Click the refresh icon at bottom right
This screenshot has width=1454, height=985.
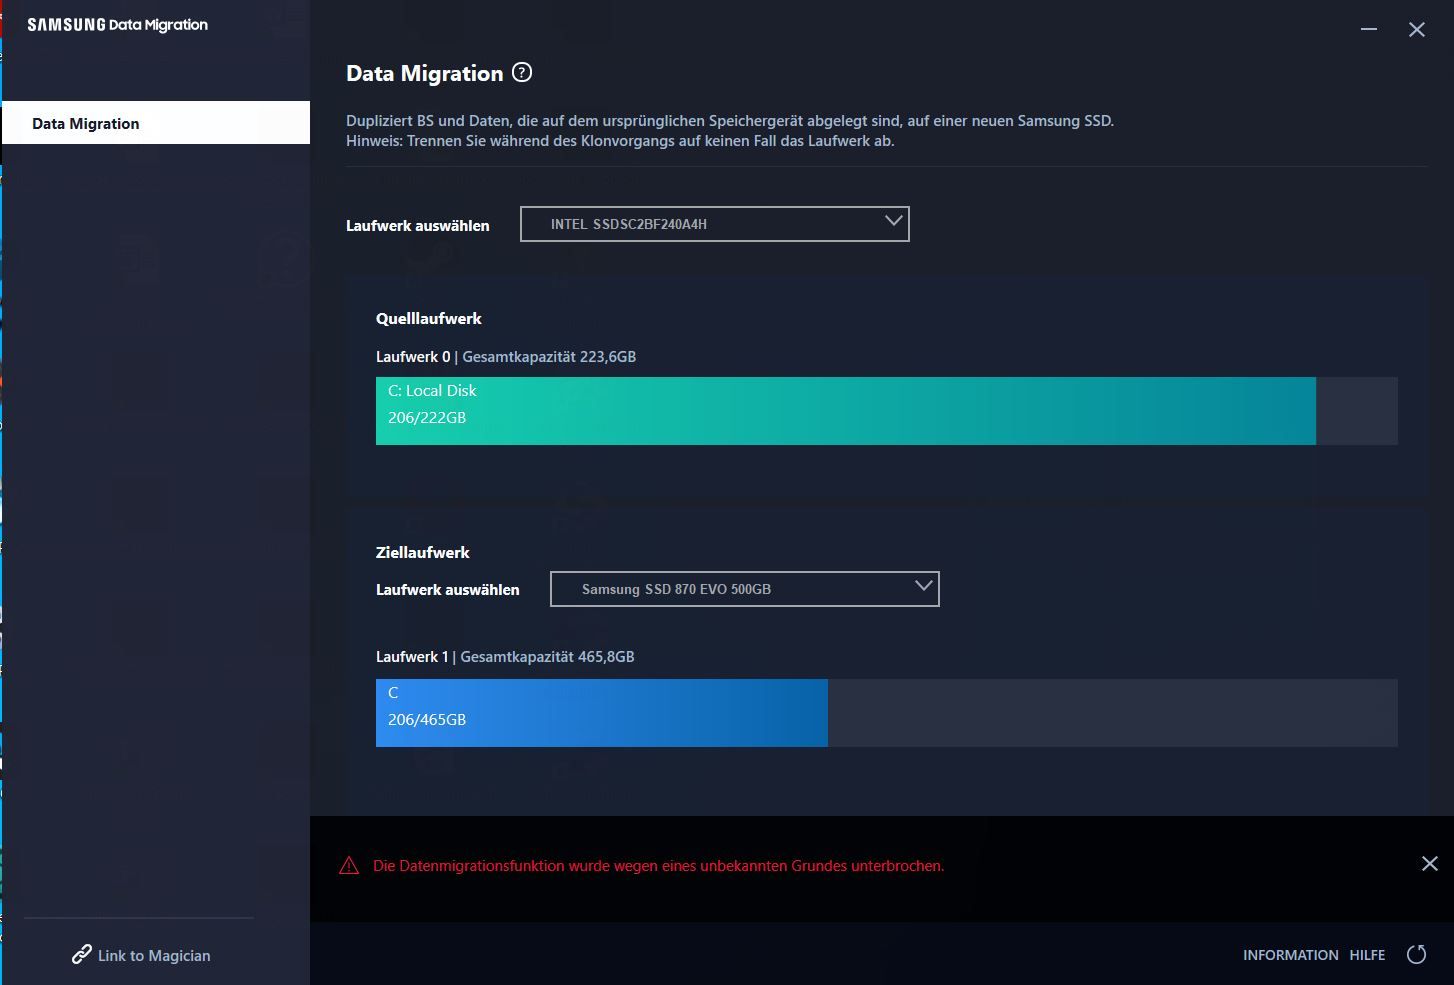[x=1416, y=954]
